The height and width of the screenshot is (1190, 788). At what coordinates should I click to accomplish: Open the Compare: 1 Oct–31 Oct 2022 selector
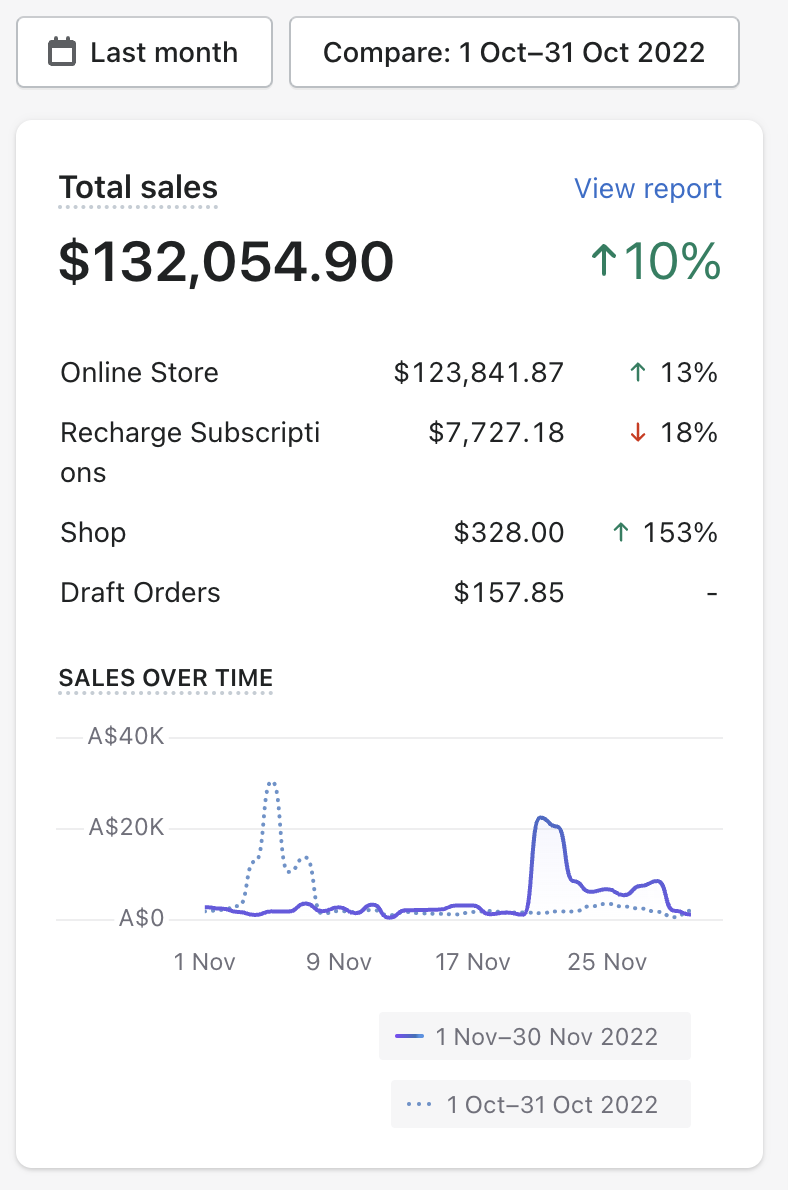[x=514, y=52]
